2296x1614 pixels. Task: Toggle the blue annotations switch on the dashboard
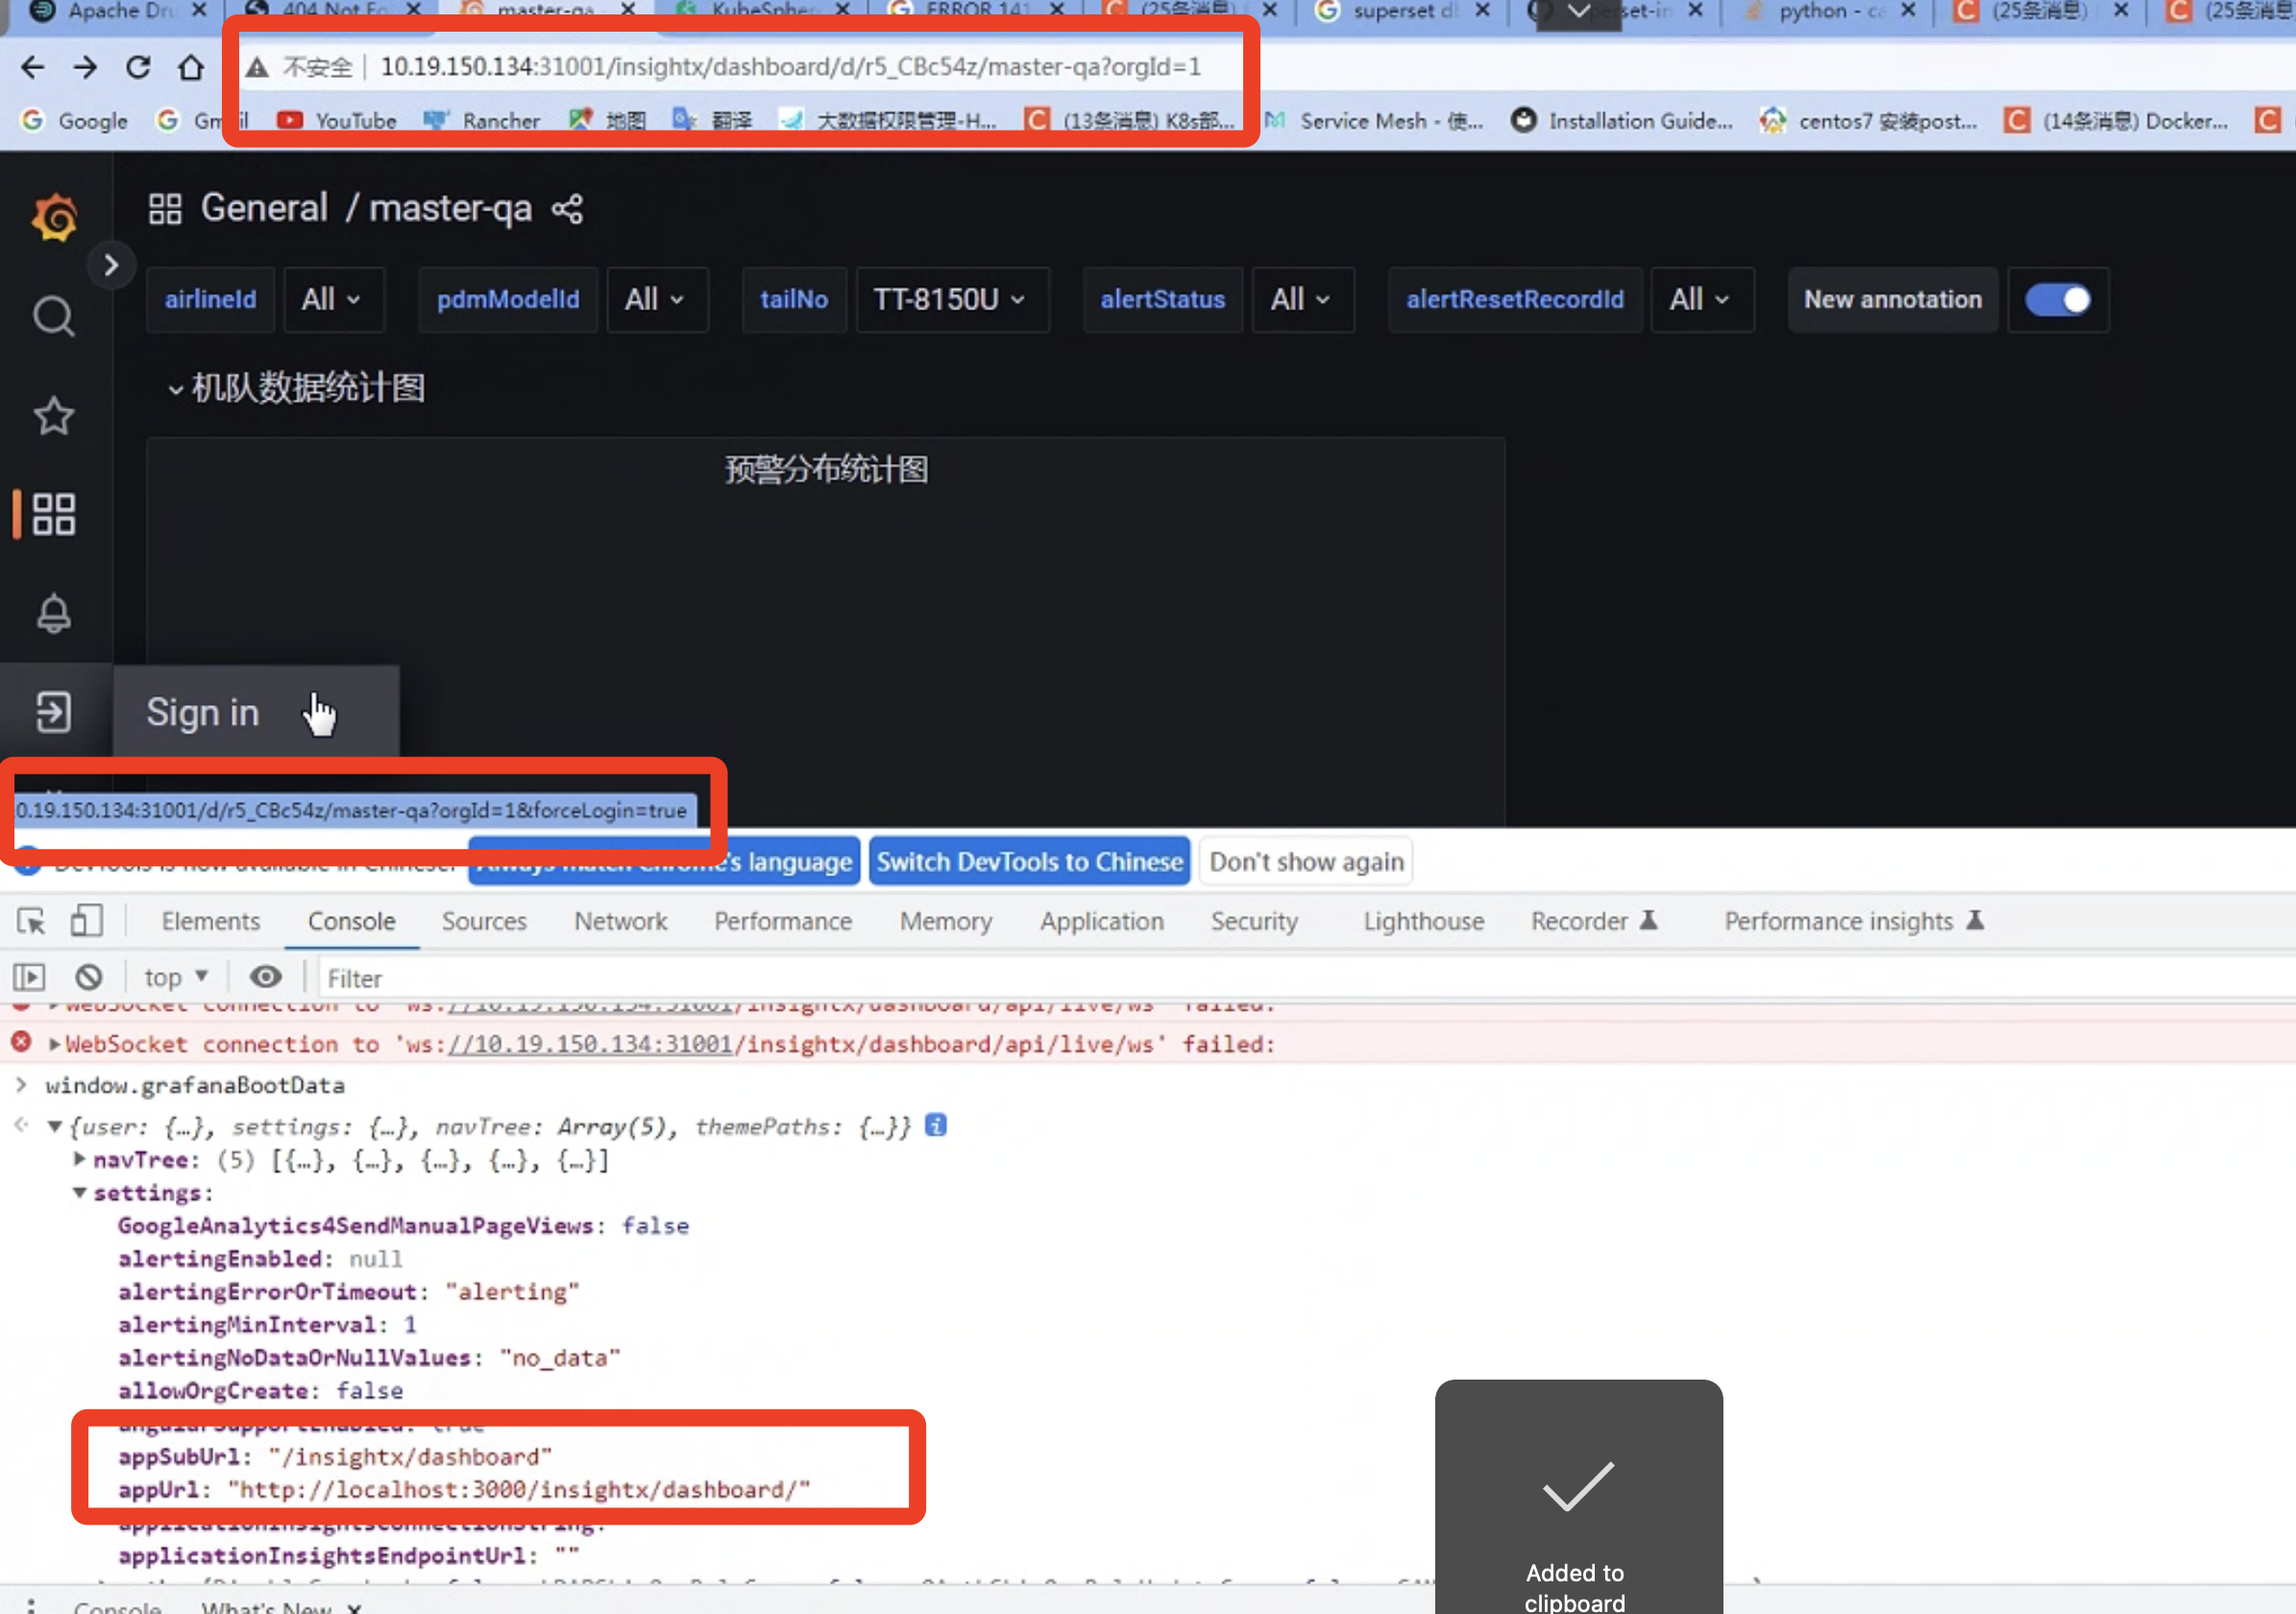[2057, 299]
